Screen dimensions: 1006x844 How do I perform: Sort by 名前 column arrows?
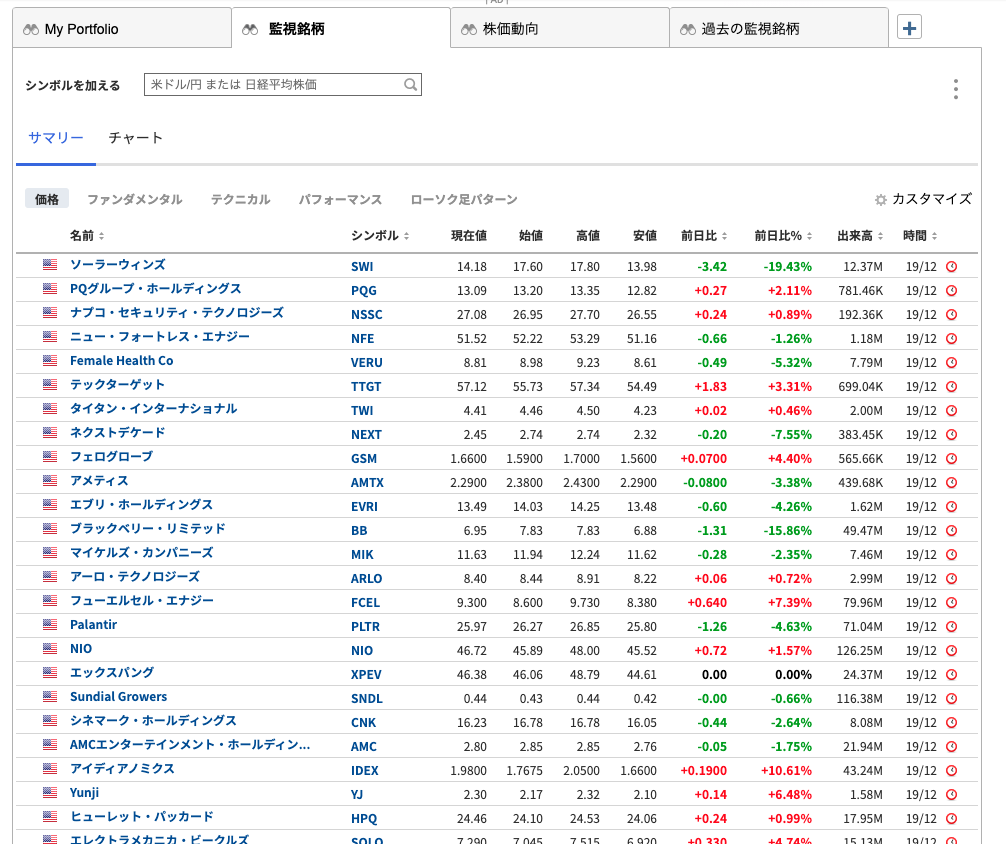click(x=101, y=236)
